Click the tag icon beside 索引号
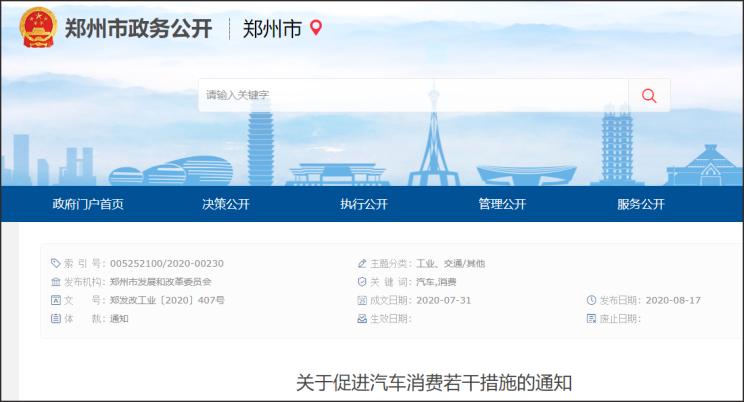 coord(56,264)
